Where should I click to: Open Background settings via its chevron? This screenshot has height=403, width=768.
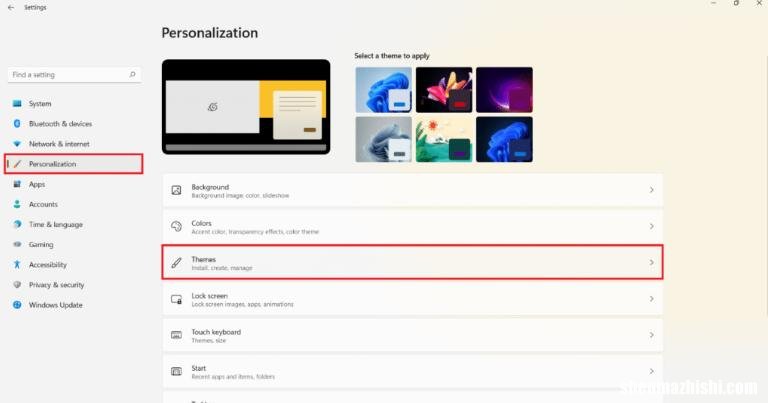pos(651,190)
